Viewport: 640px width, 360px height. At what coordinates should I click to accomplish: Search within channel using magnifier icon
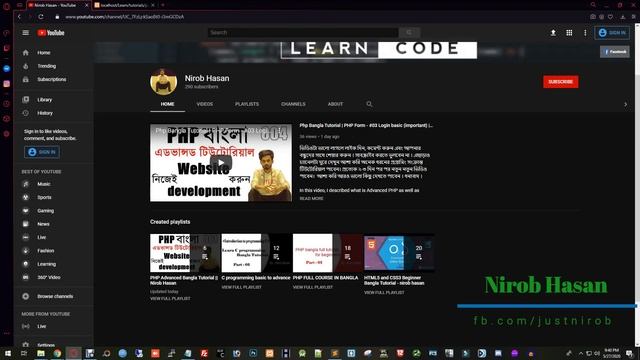click(369, 104)
